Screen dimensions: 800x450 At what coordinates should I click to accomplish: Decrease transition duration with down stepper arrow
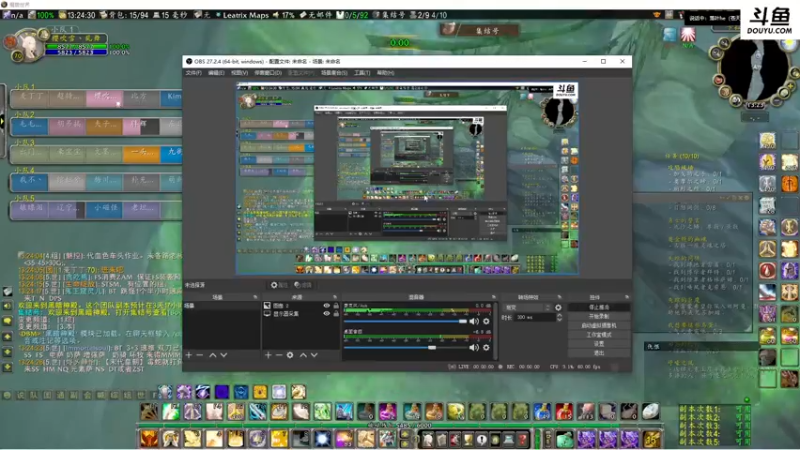point(559,319)
